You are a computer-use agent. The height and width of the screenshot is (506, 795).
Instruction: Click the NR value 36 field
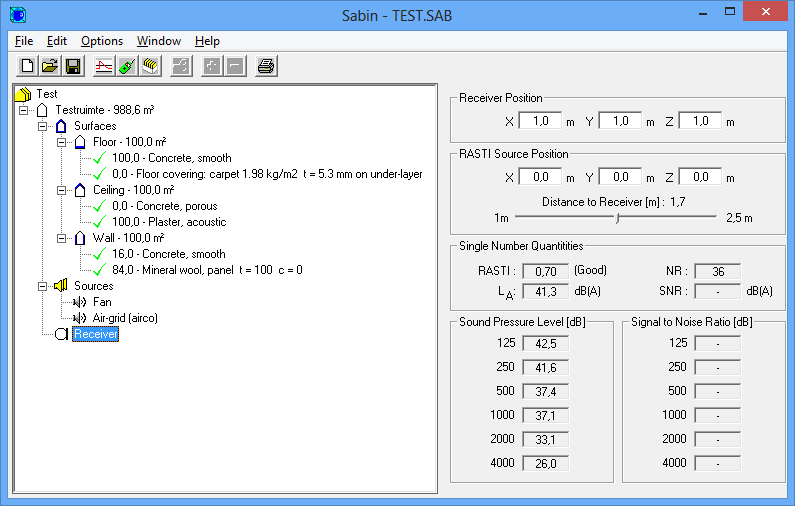(x=717, y=271)
